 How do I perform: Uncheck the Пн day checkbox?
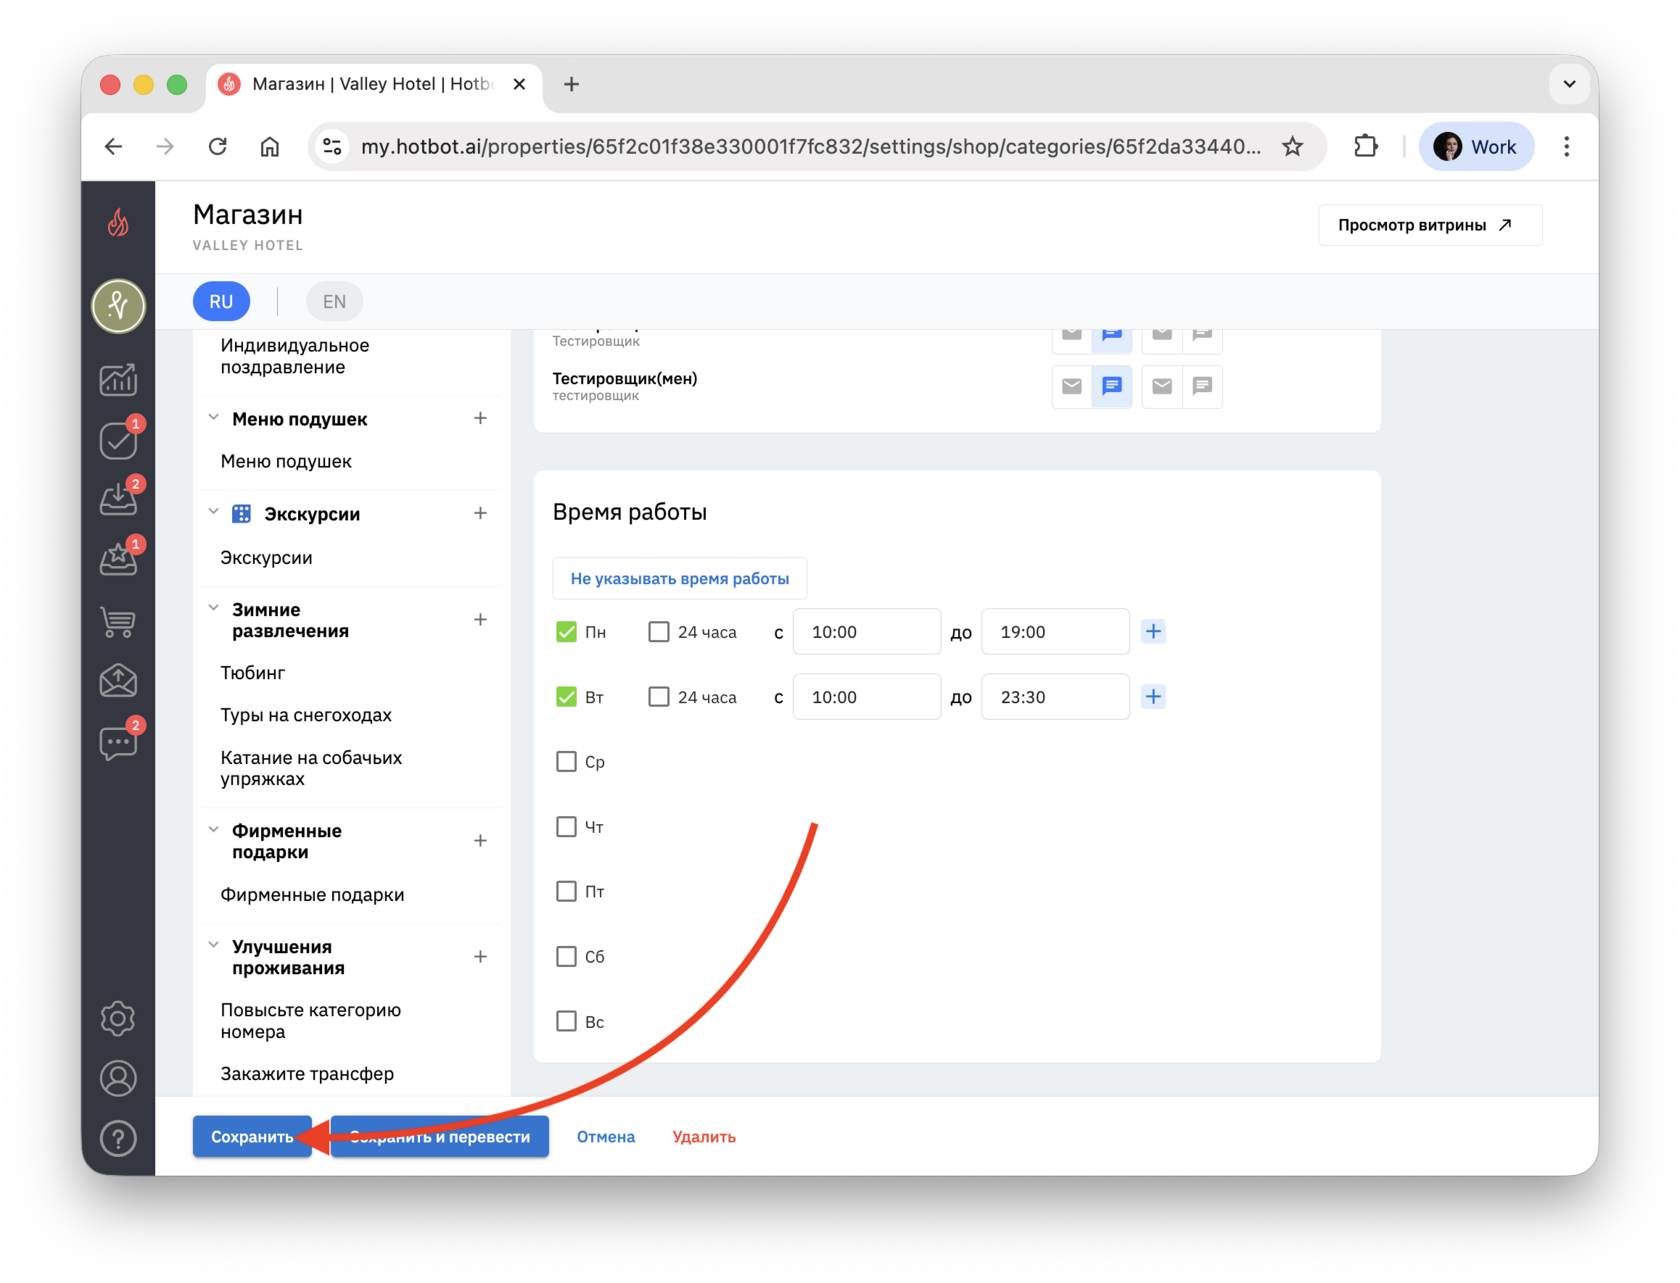[566, 631]
